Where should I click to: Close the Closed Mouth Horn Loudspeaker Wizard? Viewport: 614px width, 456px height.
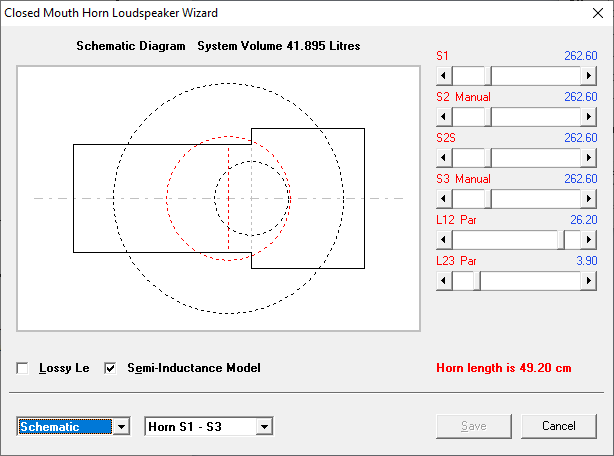point(598,13)
